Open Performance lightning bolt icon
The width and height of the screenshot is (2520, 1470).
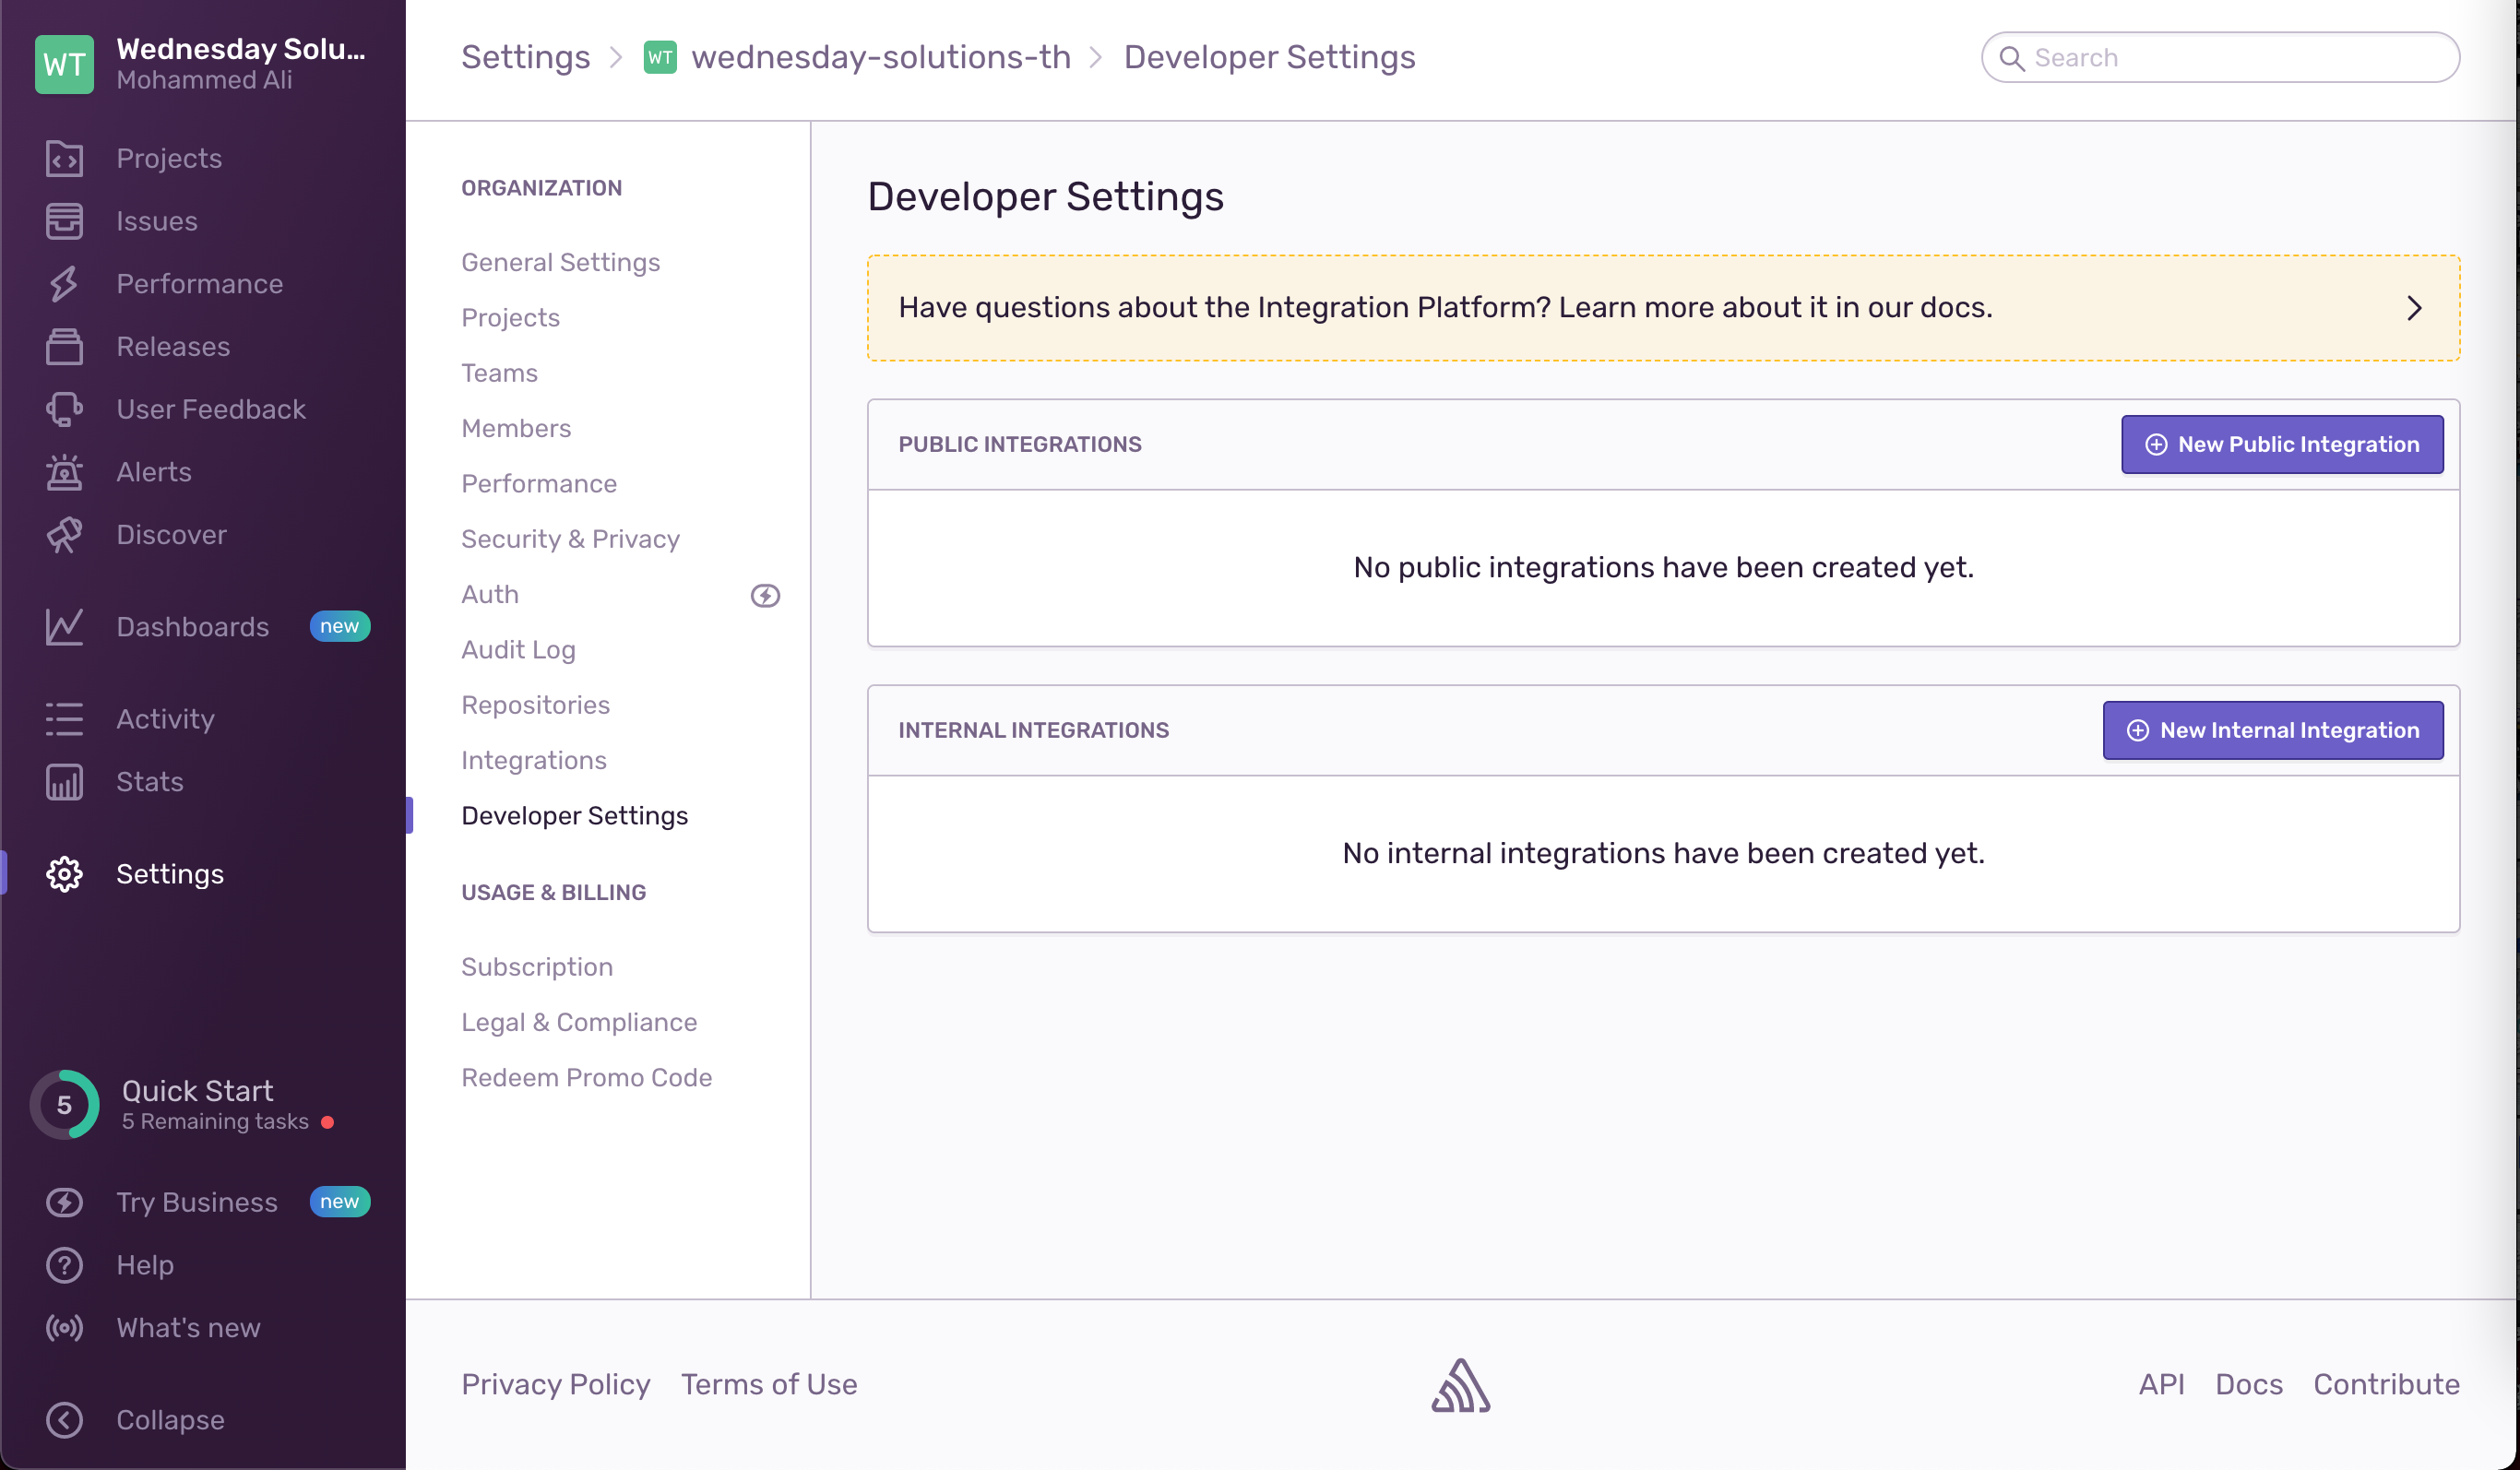click(64, 284)
